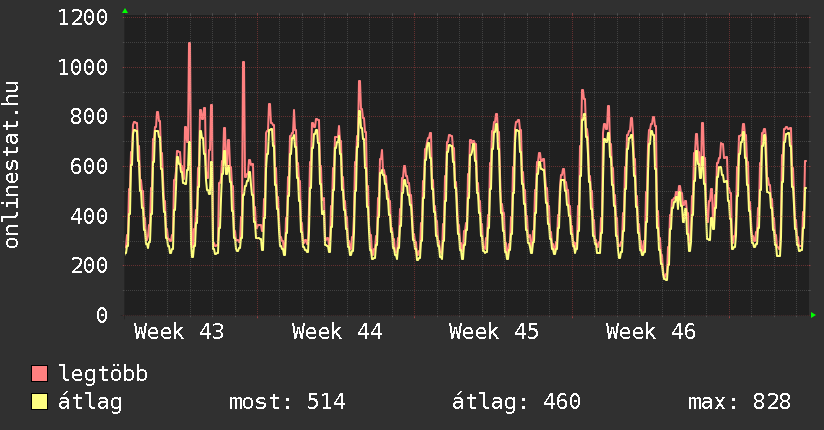Select the Week 46 axis label
Screen dimensions: 824x430
[651, 332]
